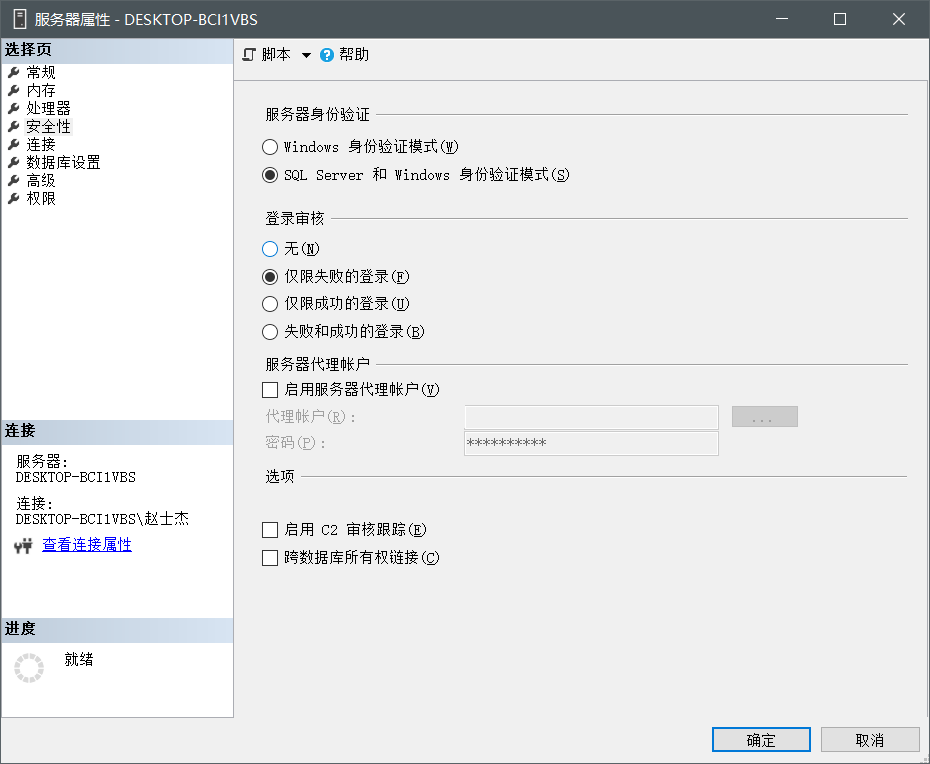The height and width of the screenshot is (764, 930).
Task: Open the 高级 page
Action: [x=41, y=180]
